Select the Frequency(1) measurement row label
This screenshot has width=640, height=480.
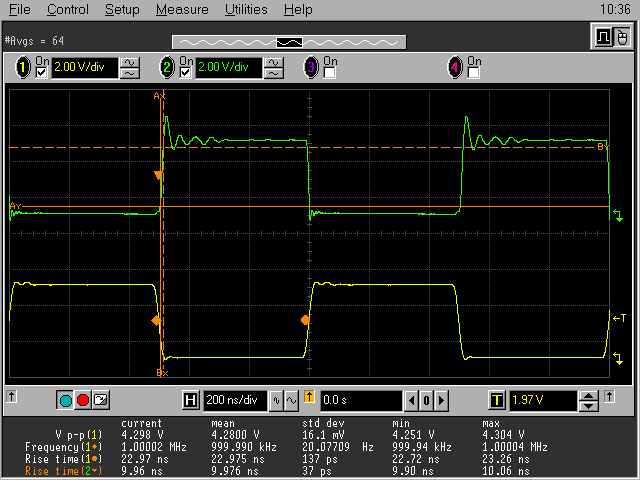point(64,447)
